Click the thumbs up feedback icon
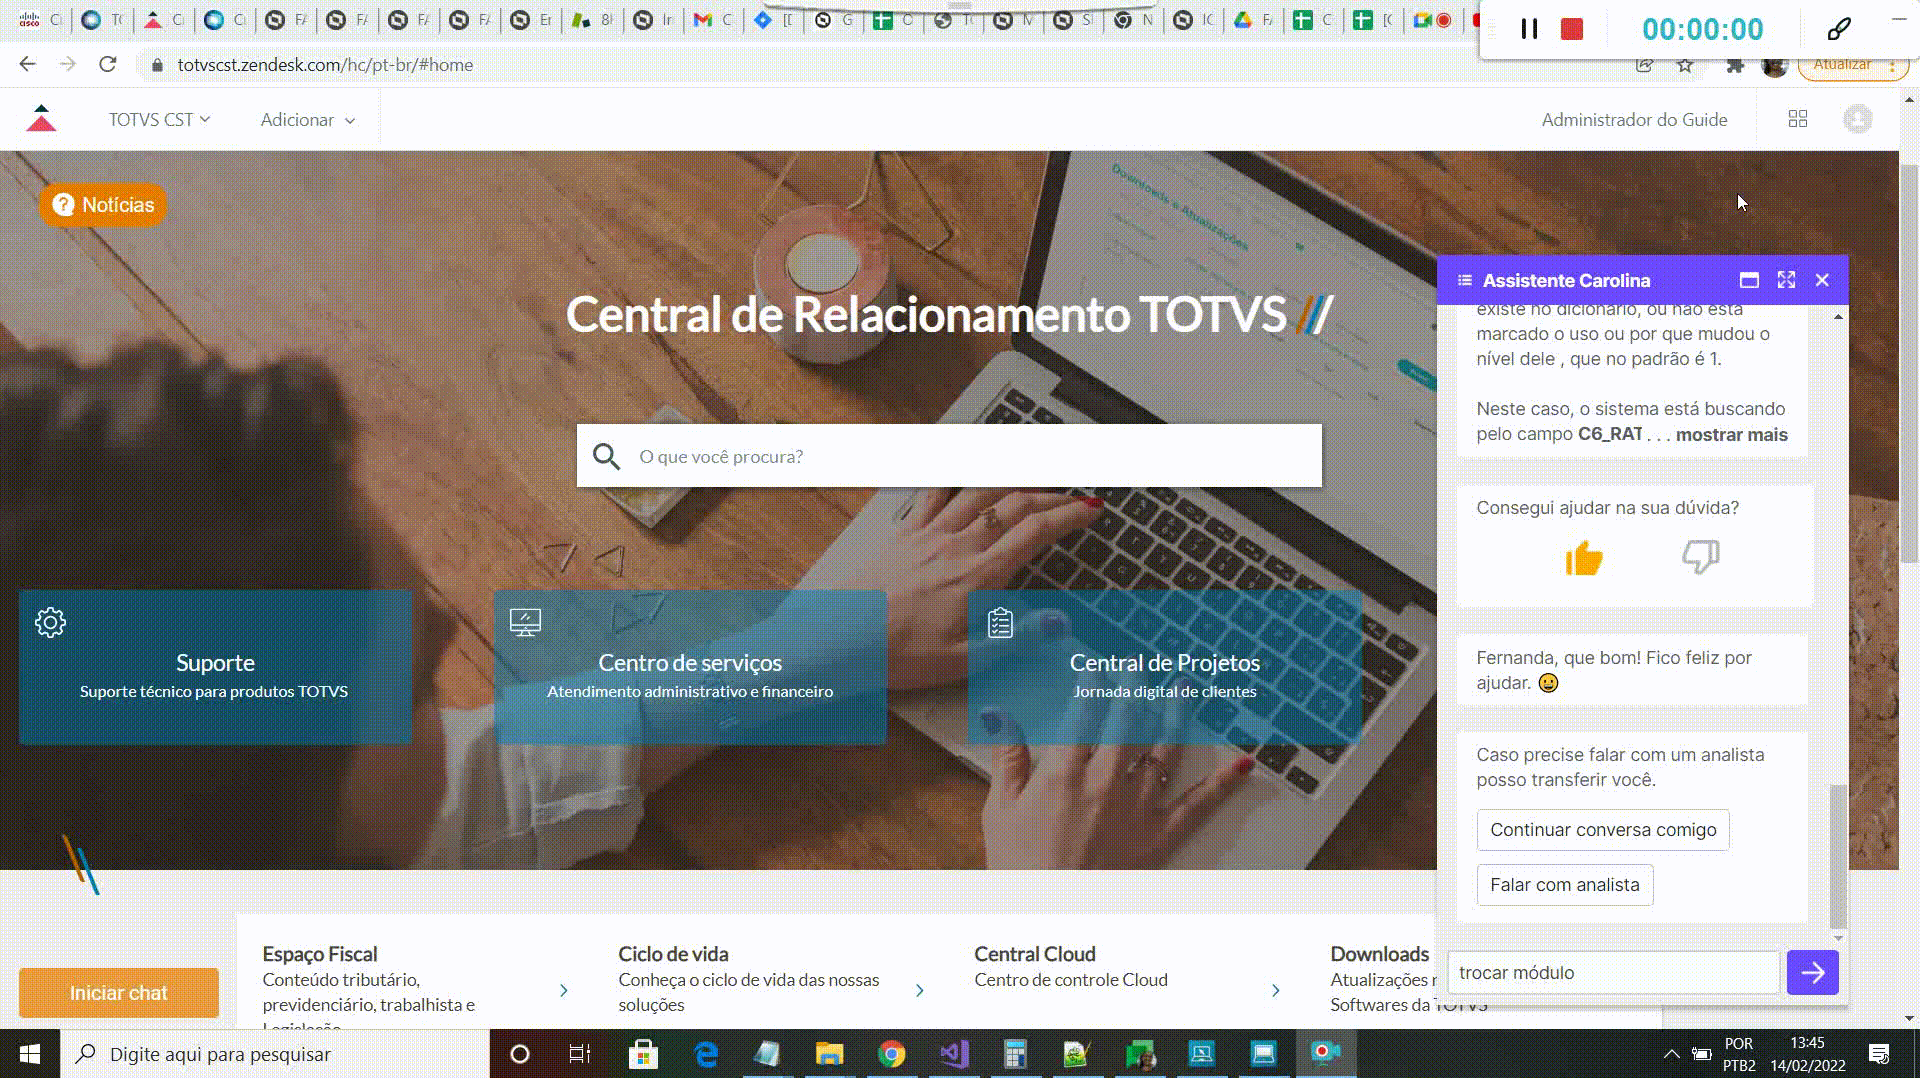 coord(1584,557)
